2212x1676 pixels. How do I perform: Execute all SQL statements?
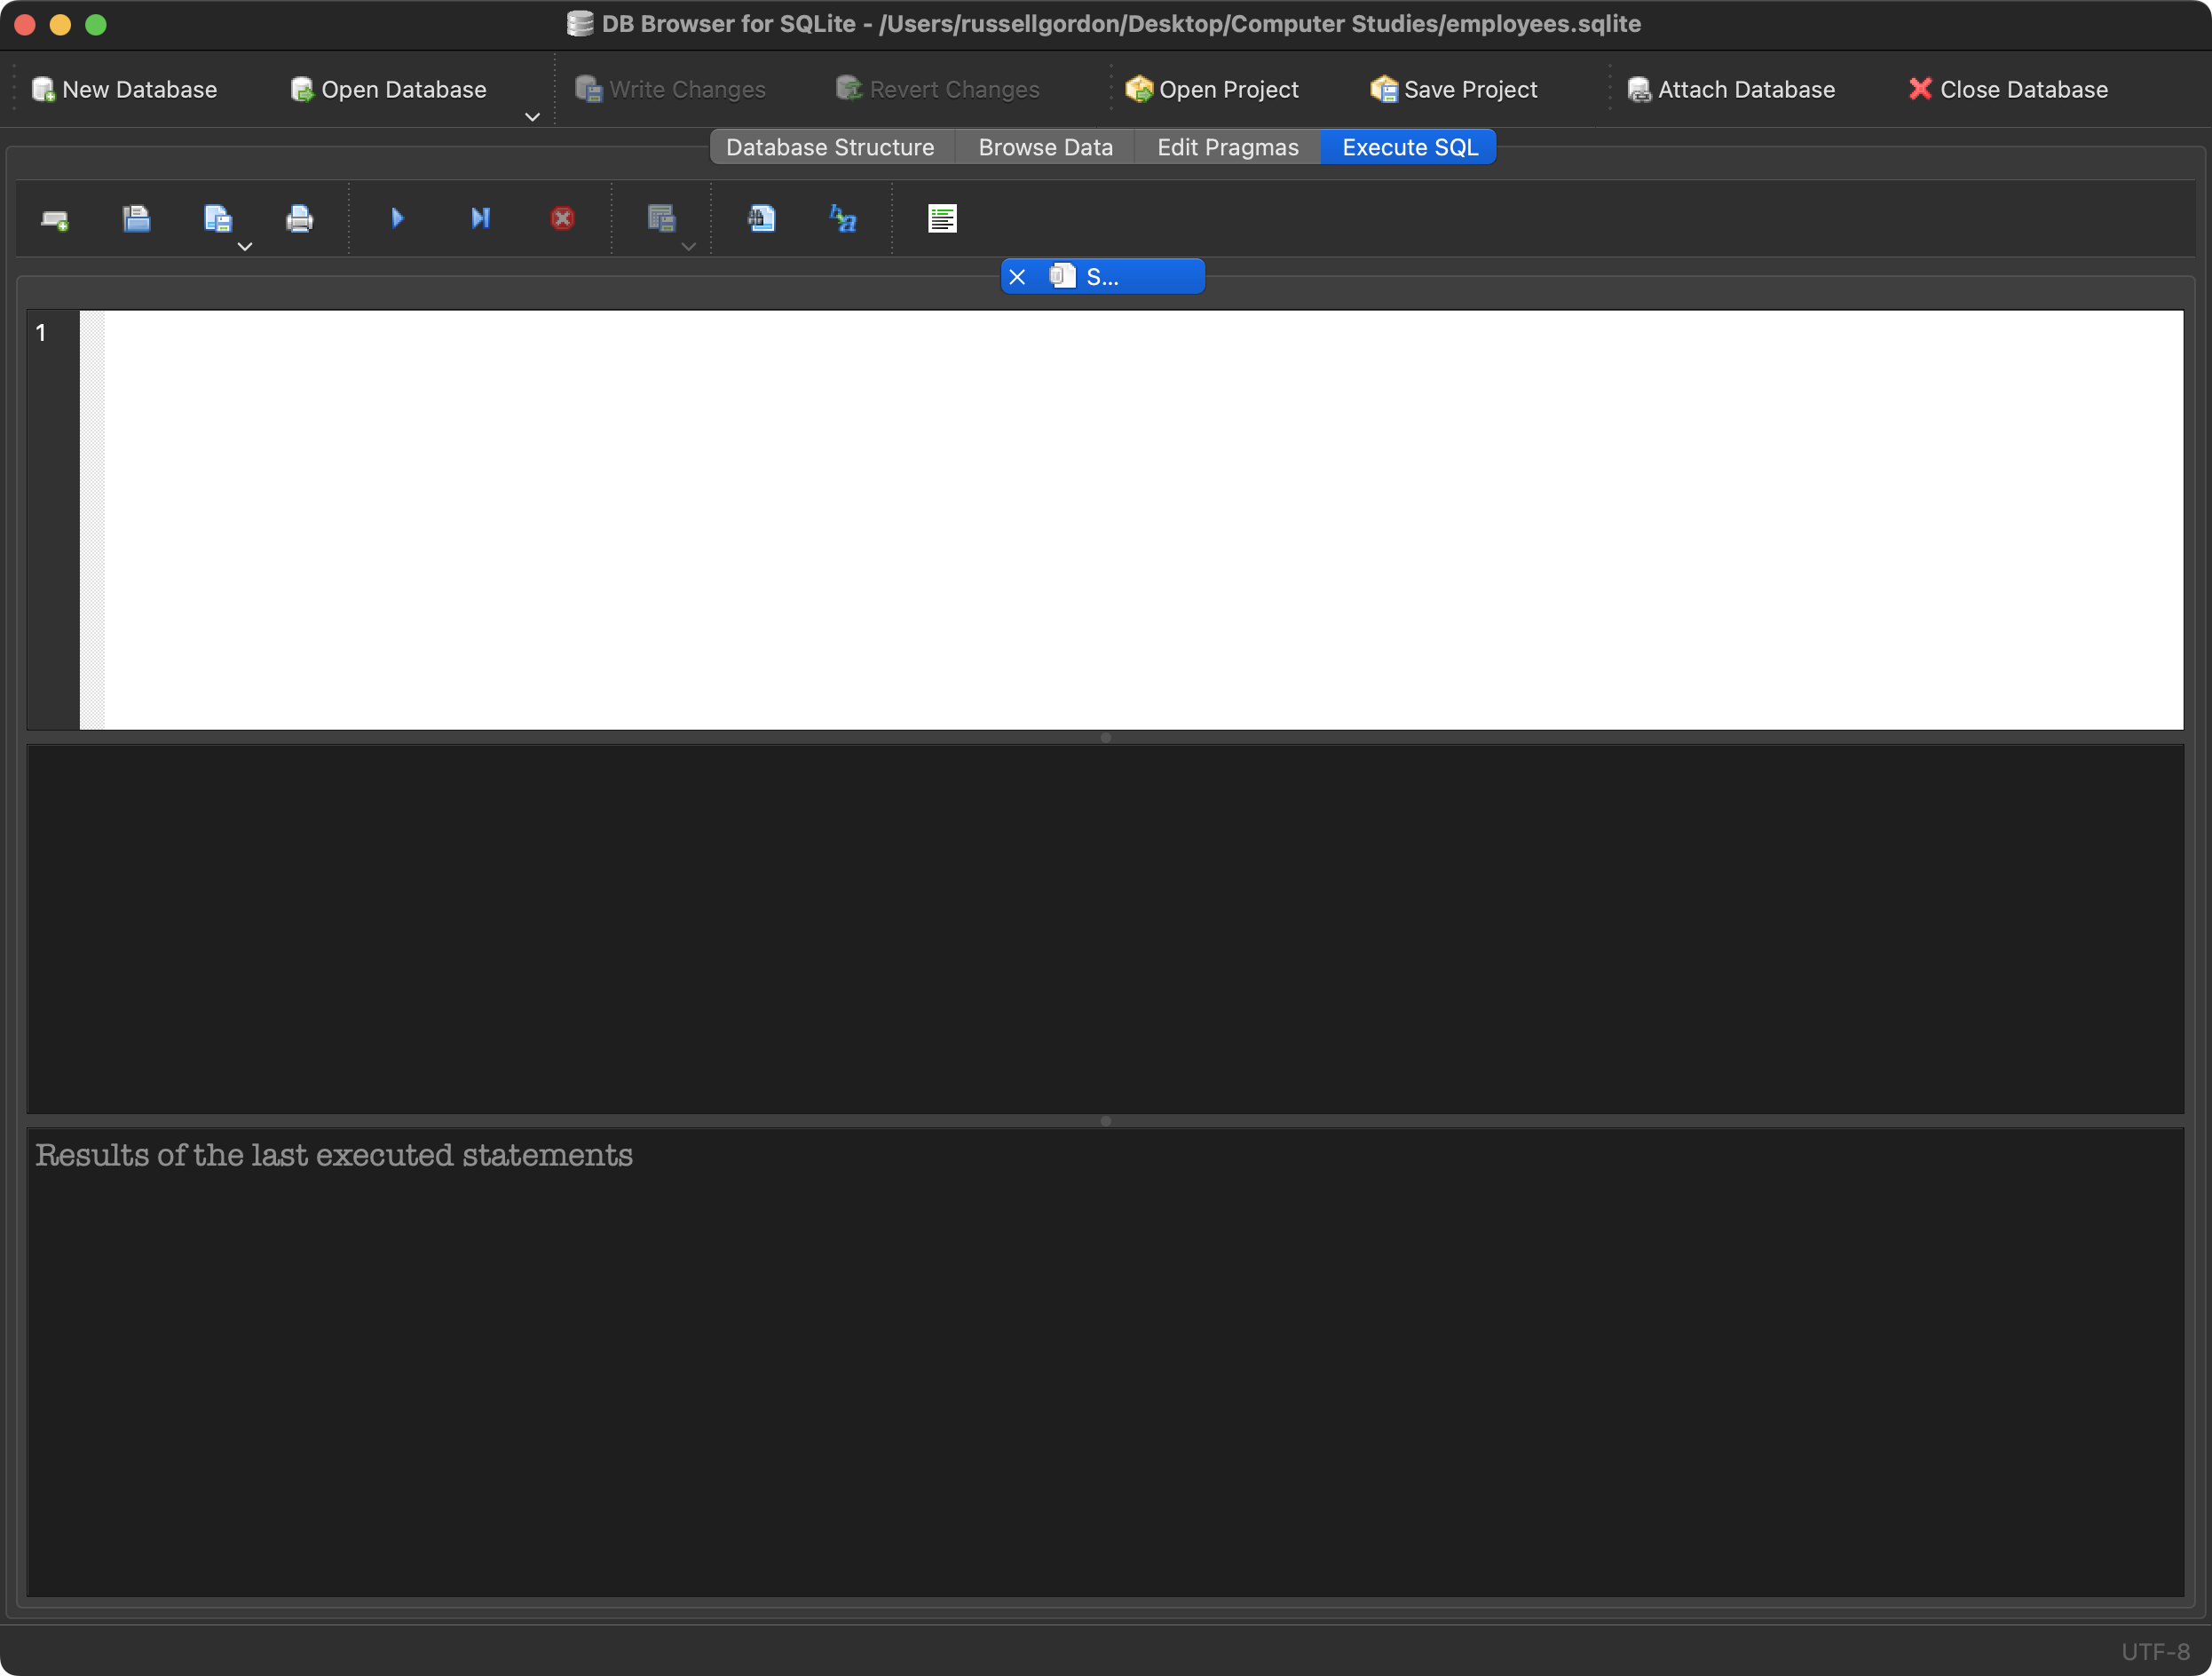[x=397, y=218]
